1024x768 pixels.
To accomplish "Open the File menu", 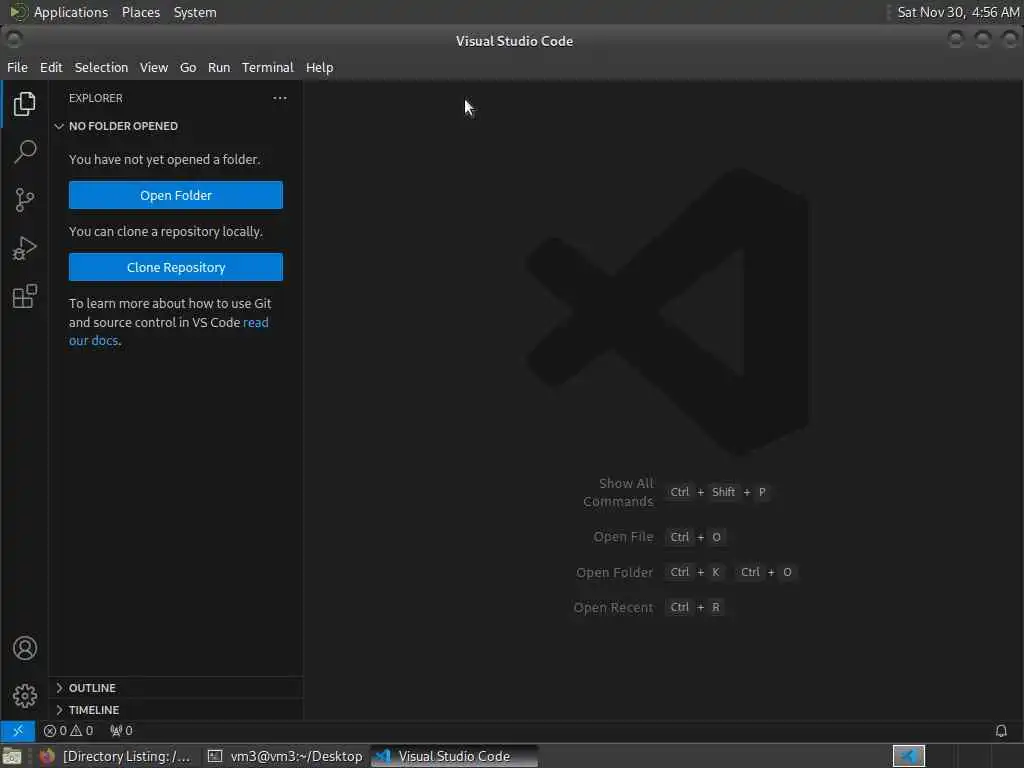I will 18,67.
